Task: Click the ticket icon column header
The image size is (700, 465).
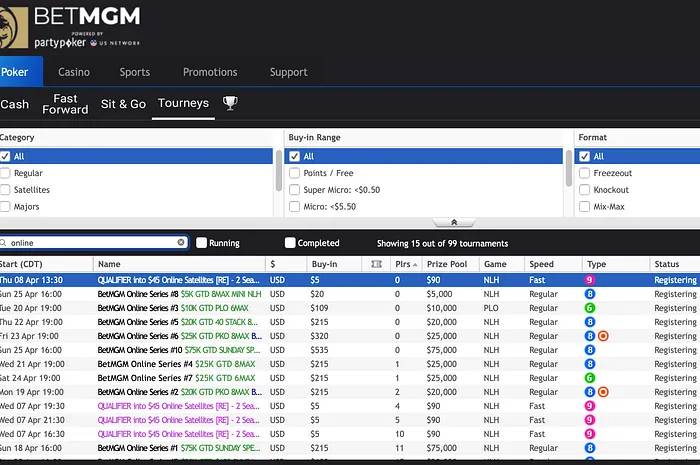Action: [376, 264]
